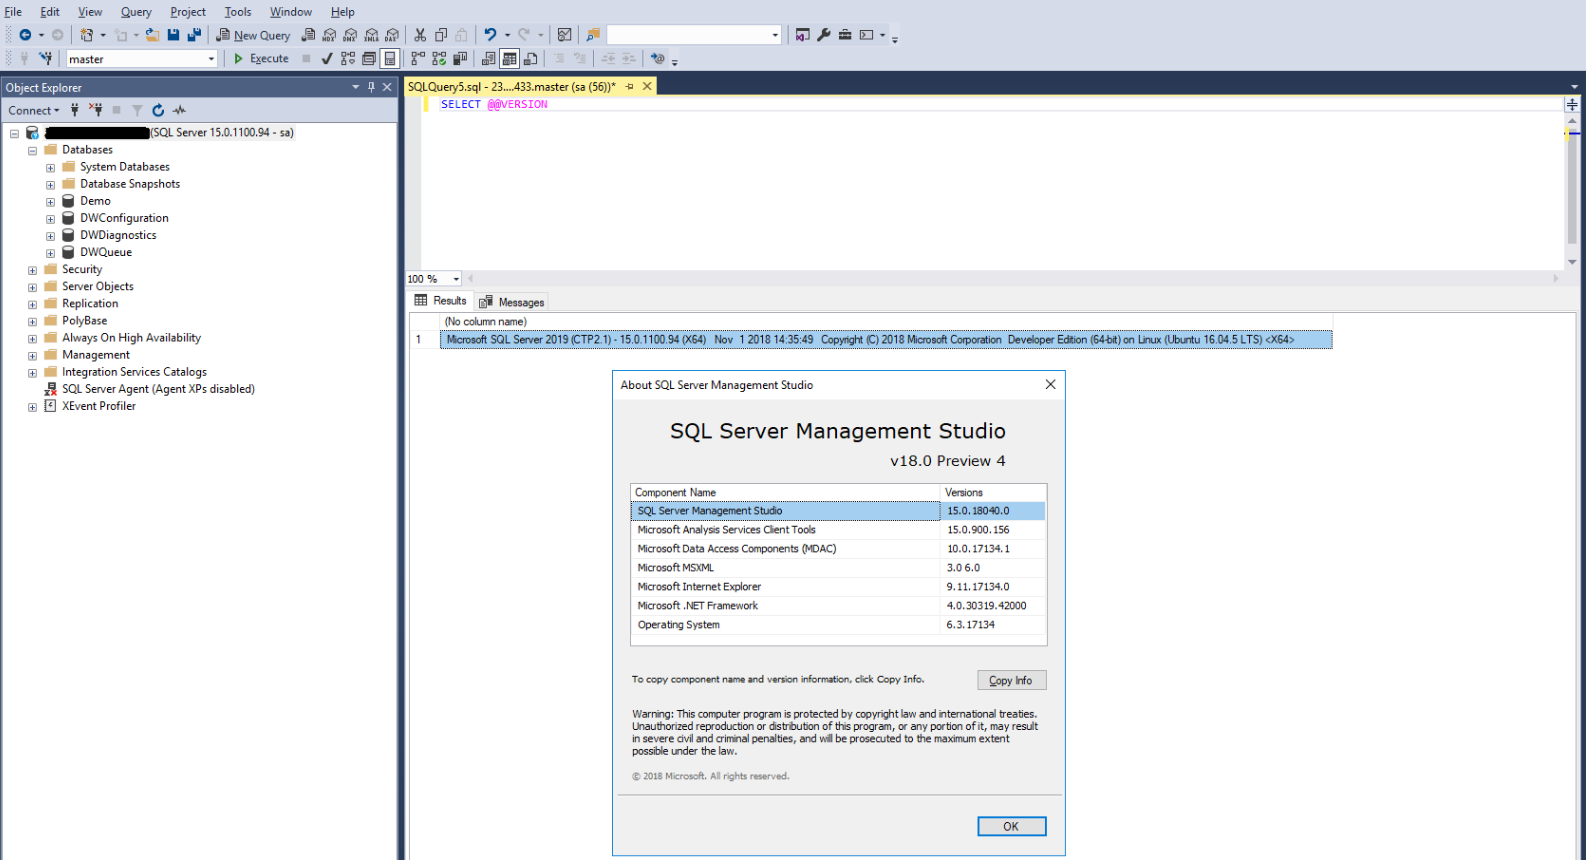Viewport: 1586px width, 860px height.
Task: Open Properties window via the wrench icon
Action: coord(824,35)
